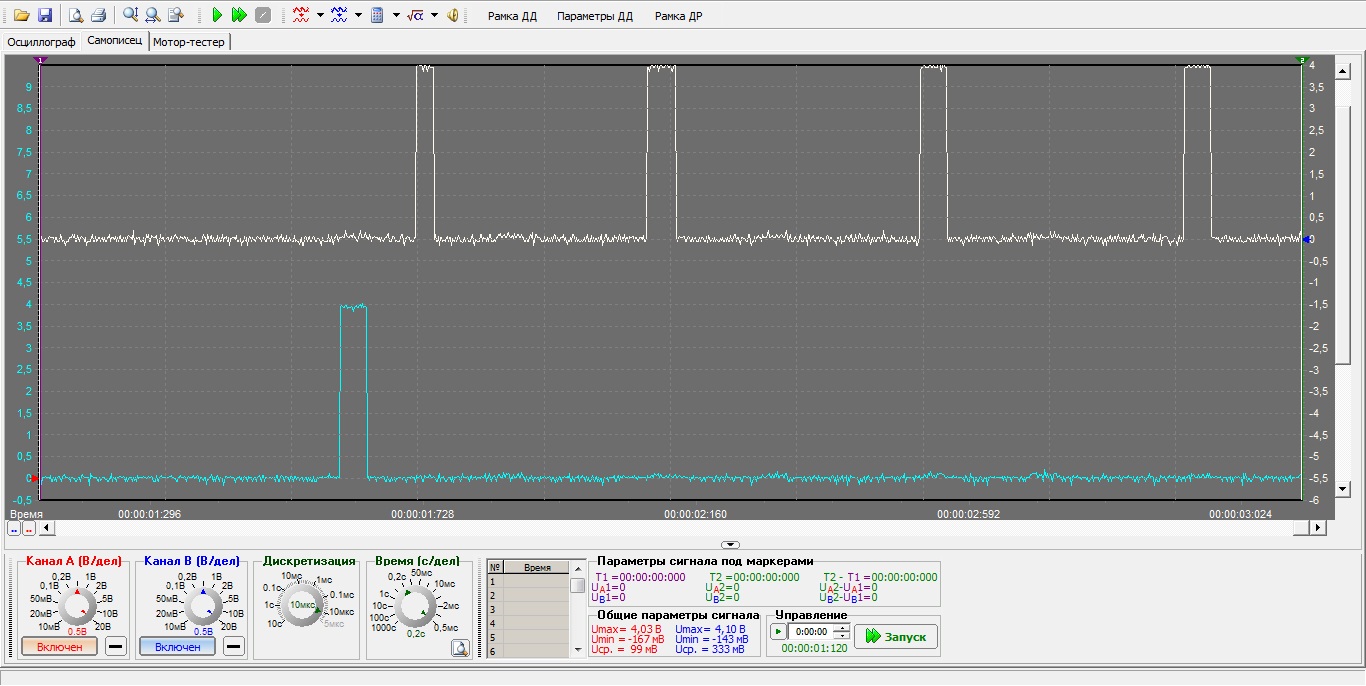Click the blue waveform icon
Image resolution: width=1366 pixels, height=686 pixels.
(339, 15)
